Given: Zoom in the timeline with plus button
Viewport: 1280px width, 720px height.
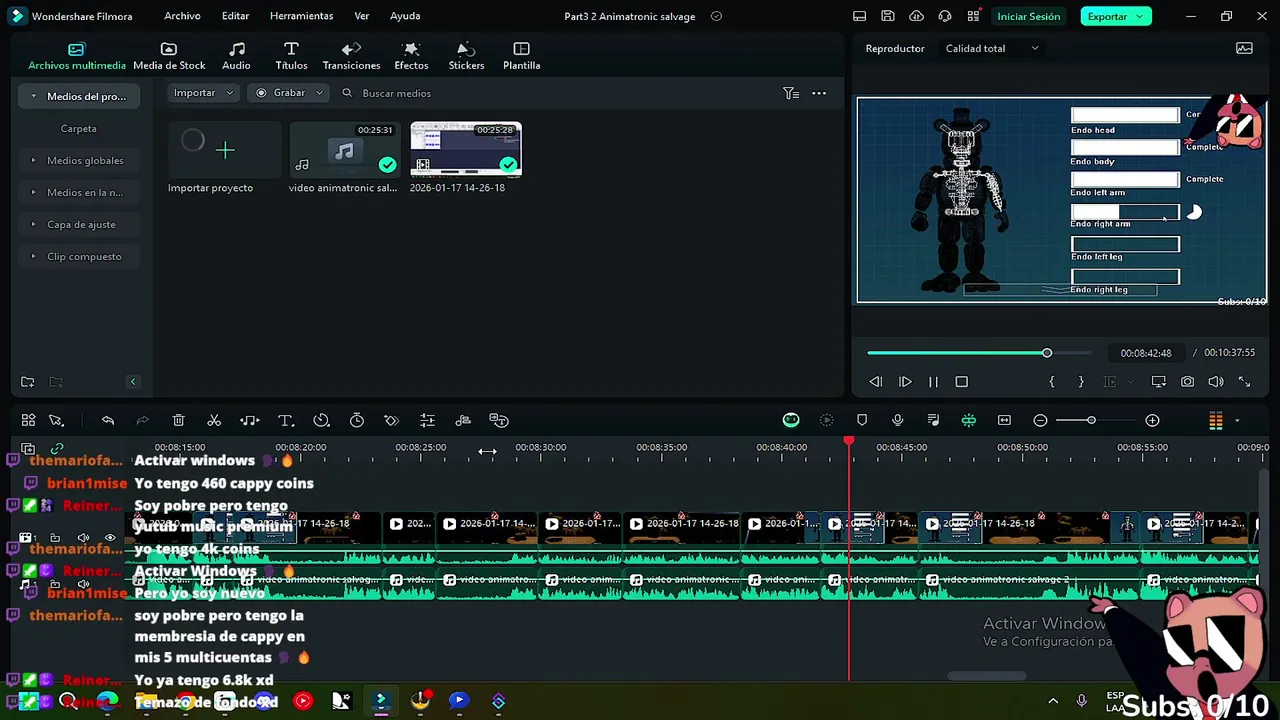Looking at the screenshot, I should (x=1152, y=421).
